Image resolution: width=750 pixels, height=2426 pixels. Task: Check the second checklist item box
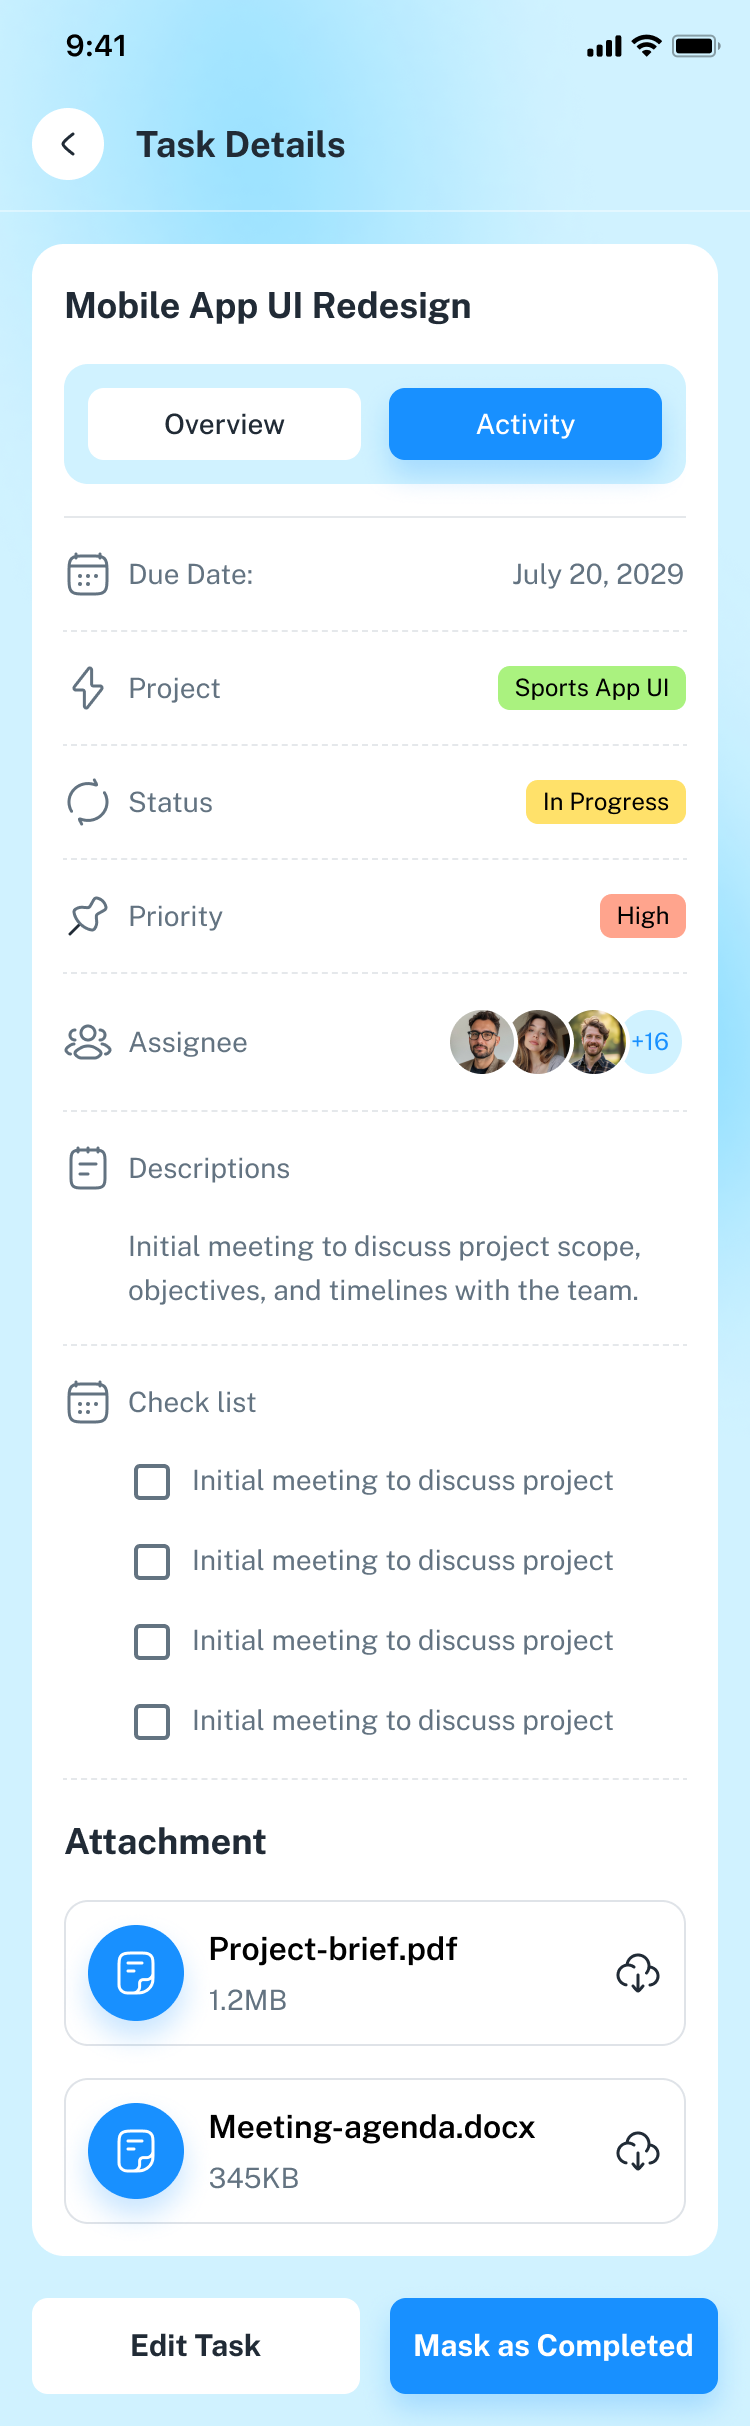click(x=152, y=1561)
